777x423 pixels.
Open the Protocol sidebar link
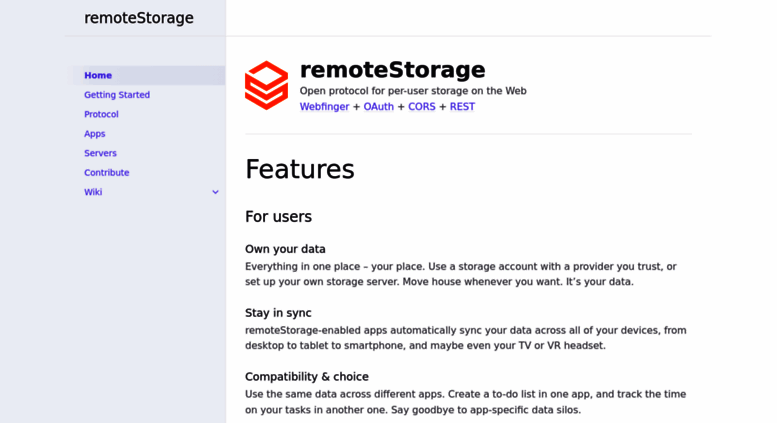[x=101, y=114]
